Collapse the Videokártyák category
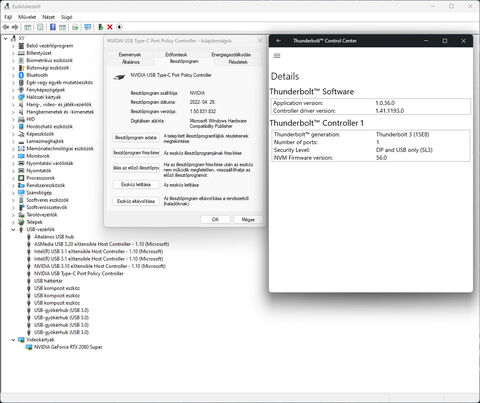480x403 pixels. click(x=13, y=340)
